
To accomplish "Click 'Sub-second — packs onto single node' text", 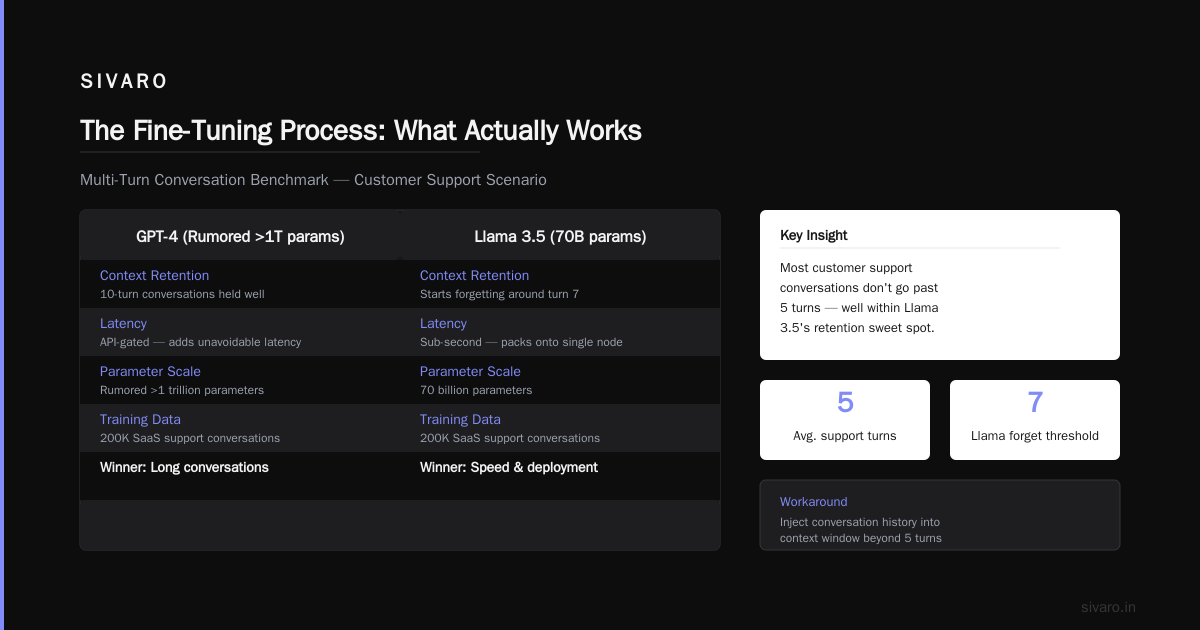I will pyautogui.click(x=521, y=342).
